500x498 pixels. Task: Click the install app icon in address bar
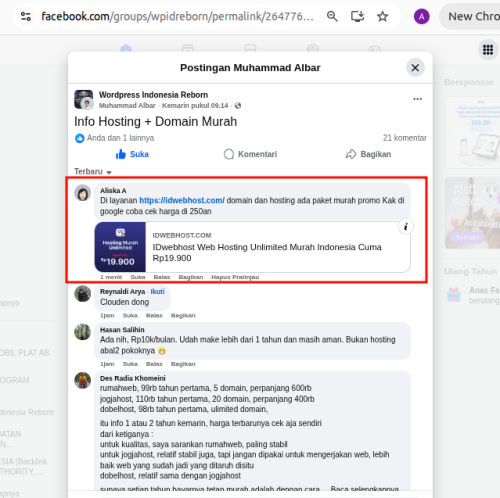click(x=357, y=16)
